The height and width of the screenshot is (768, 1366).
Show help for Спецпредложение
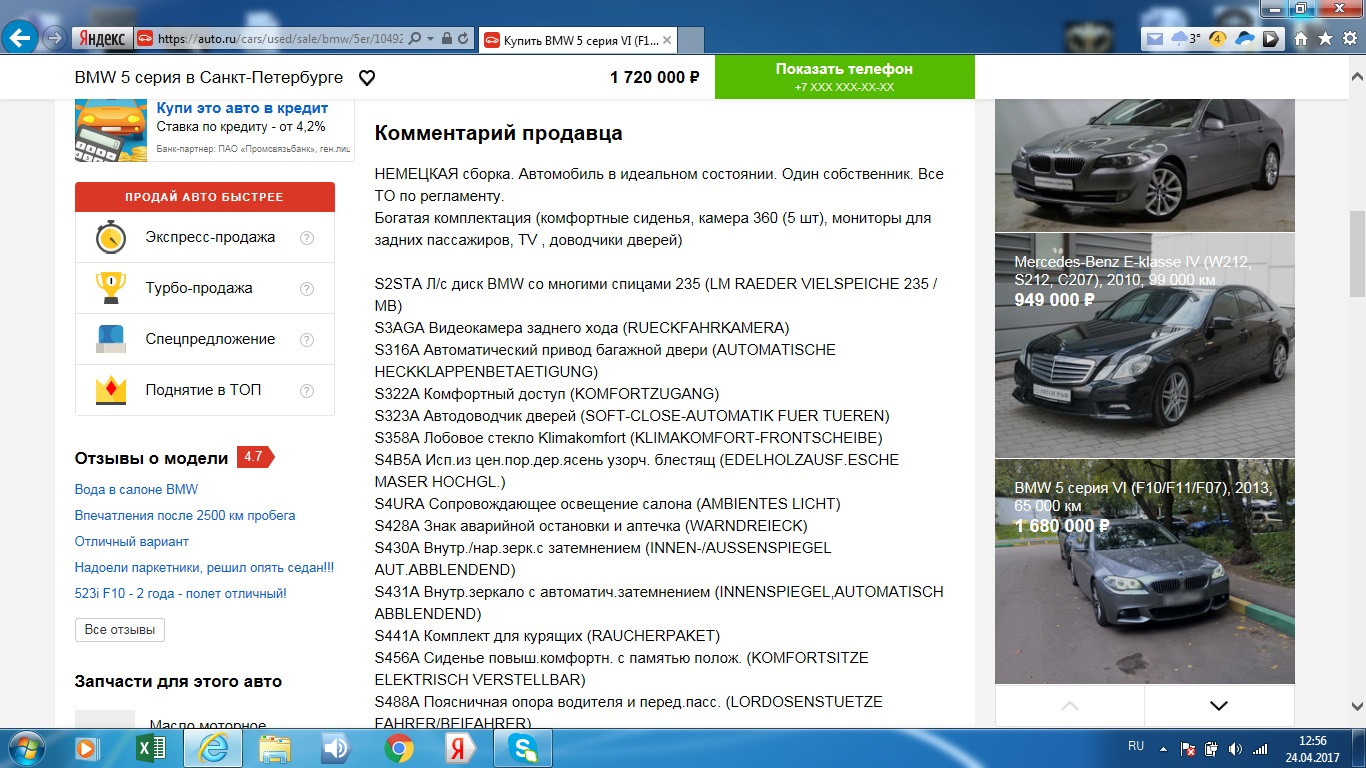point(307,340)
